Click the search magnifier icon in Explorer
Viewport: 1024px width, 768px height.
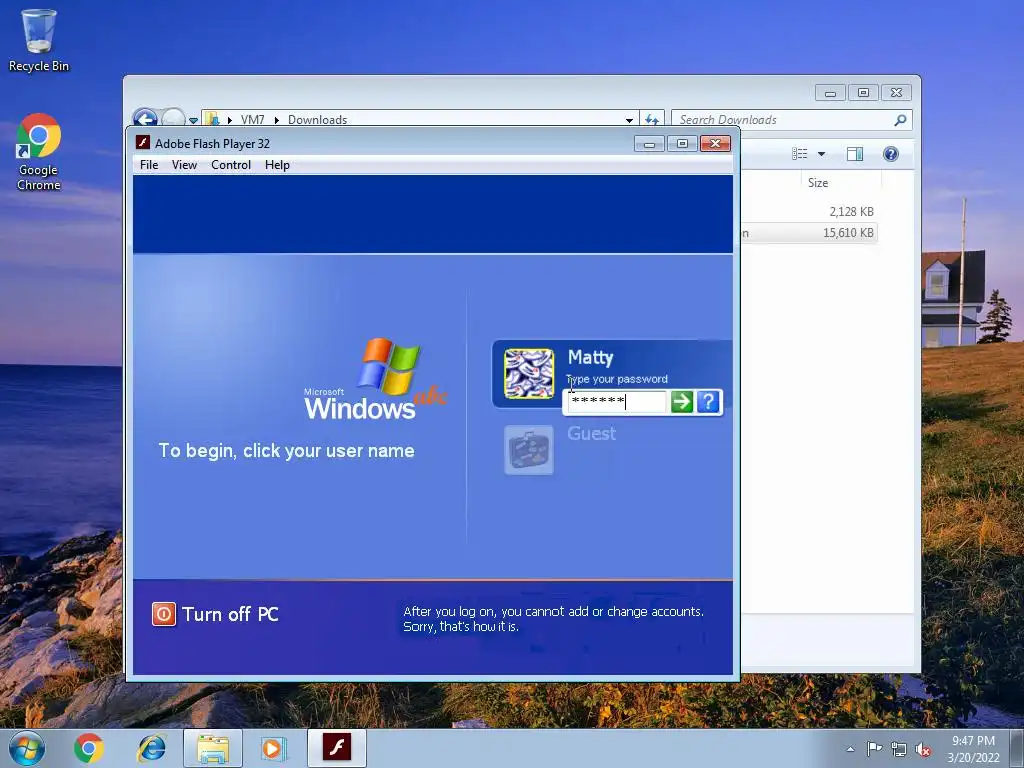click(x=901, y=120)
